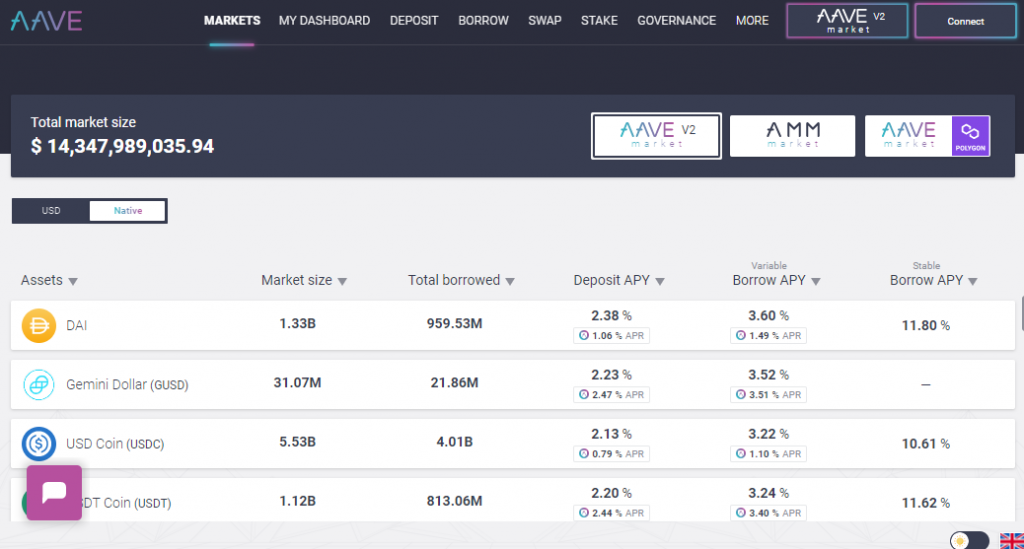Click reward icon beside GUSD 3.51 % APR
The width and height of the screenshot is (1024, 549).
tap(741, 394)
